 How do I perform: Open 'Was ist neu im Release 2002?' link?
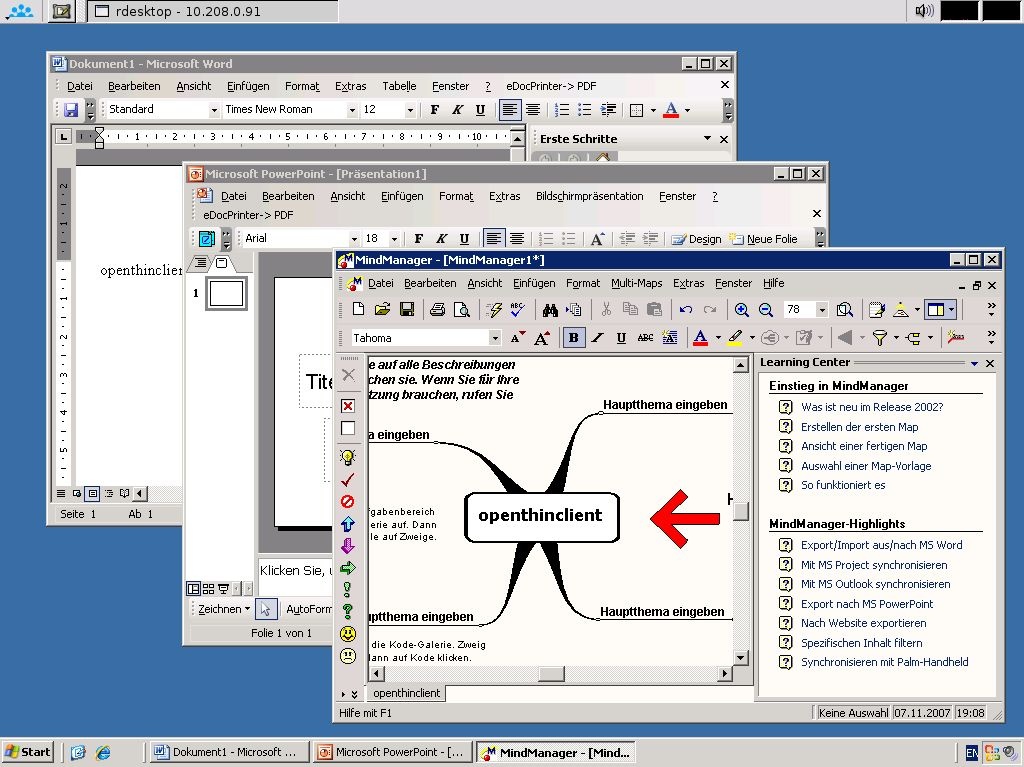872,407
